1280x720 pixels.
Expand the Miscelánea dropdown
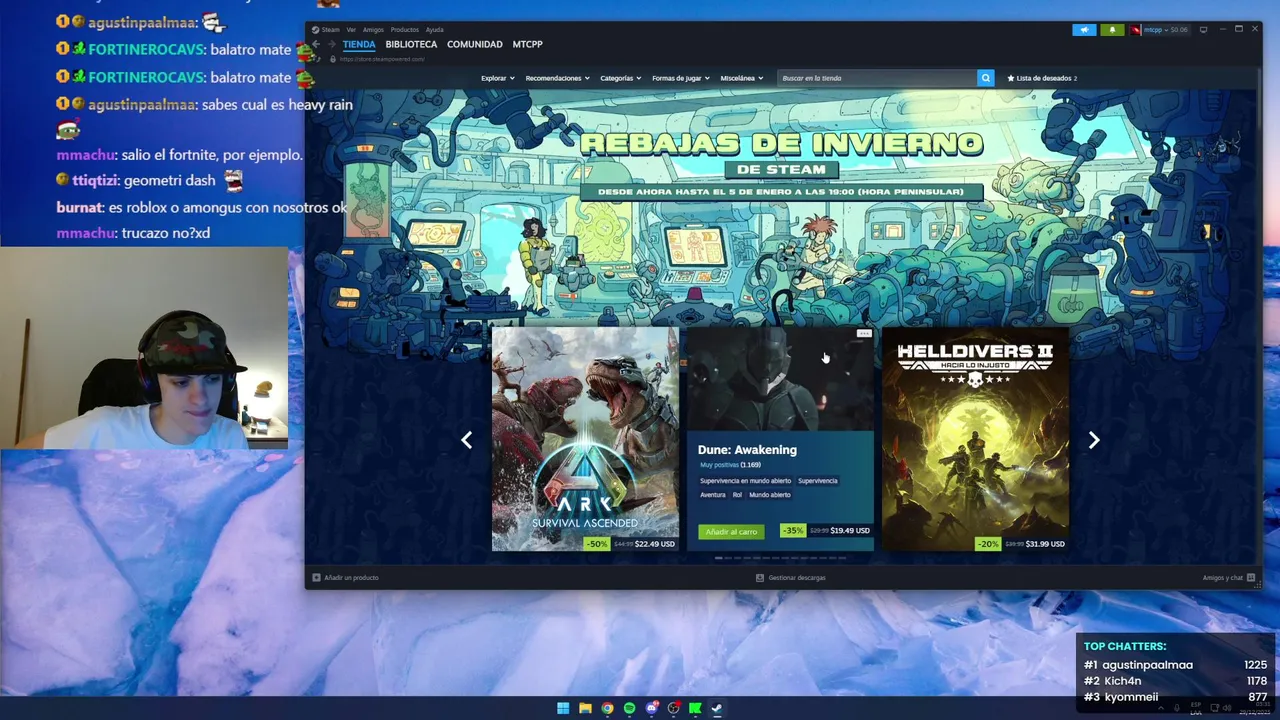[x=742, y=78]
